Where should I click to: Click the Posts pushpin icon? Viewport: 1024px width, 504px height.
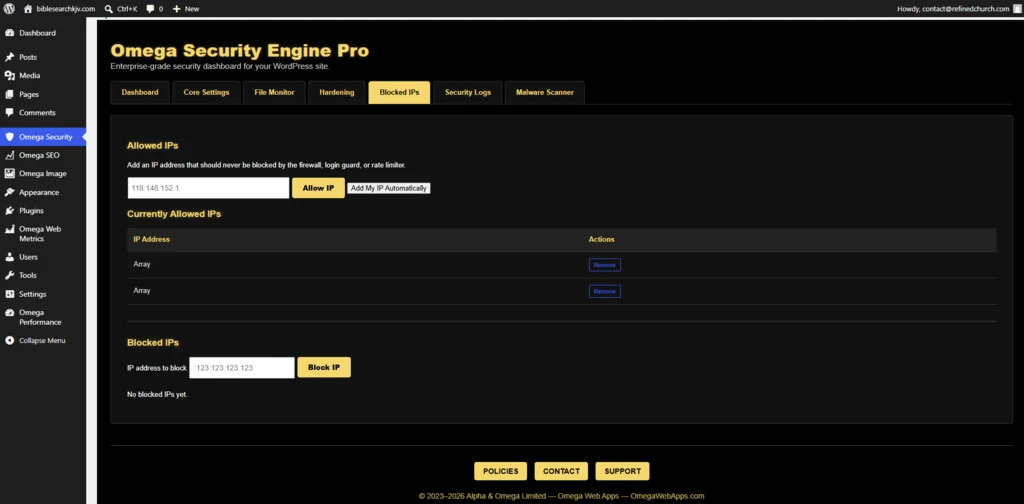pyautogui.click(x=9, y=57)
